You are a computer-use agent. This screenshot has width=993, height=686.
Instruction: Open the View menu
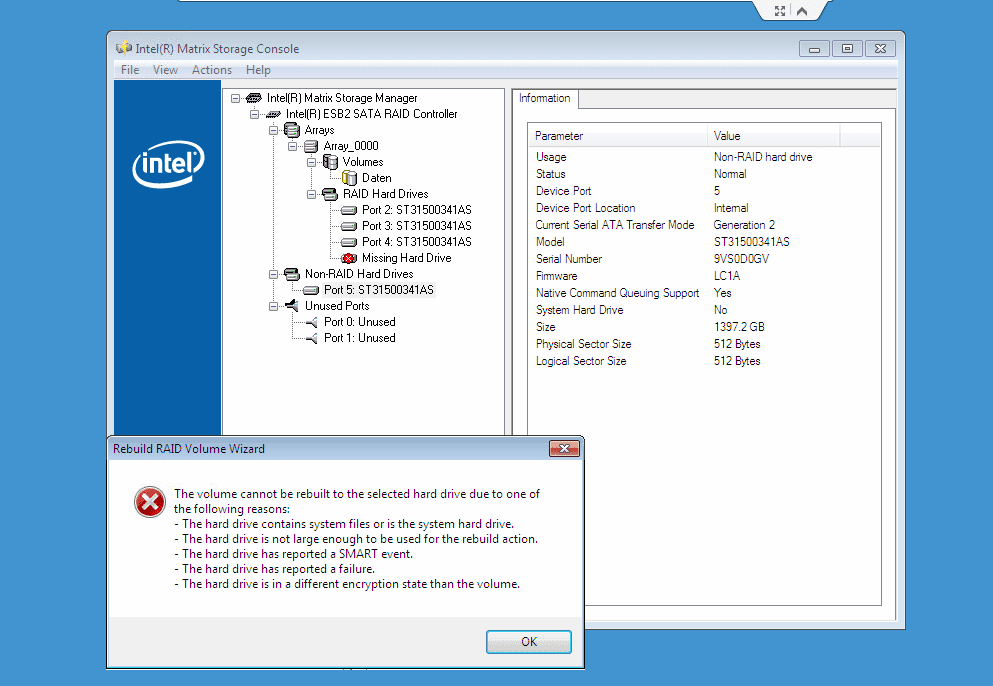point(165,70)
